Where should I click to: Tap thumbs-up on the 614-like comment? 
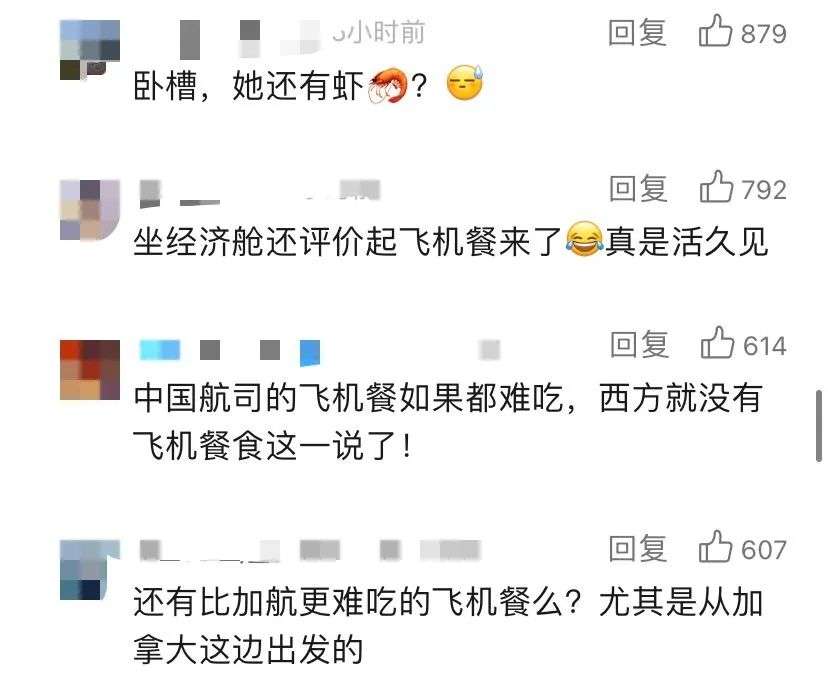click(x=717, y=343)
